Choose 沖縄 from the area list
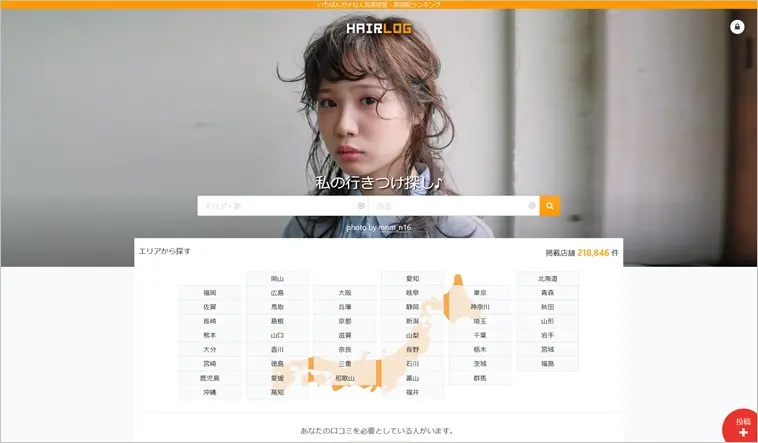 tap(210, 392)
